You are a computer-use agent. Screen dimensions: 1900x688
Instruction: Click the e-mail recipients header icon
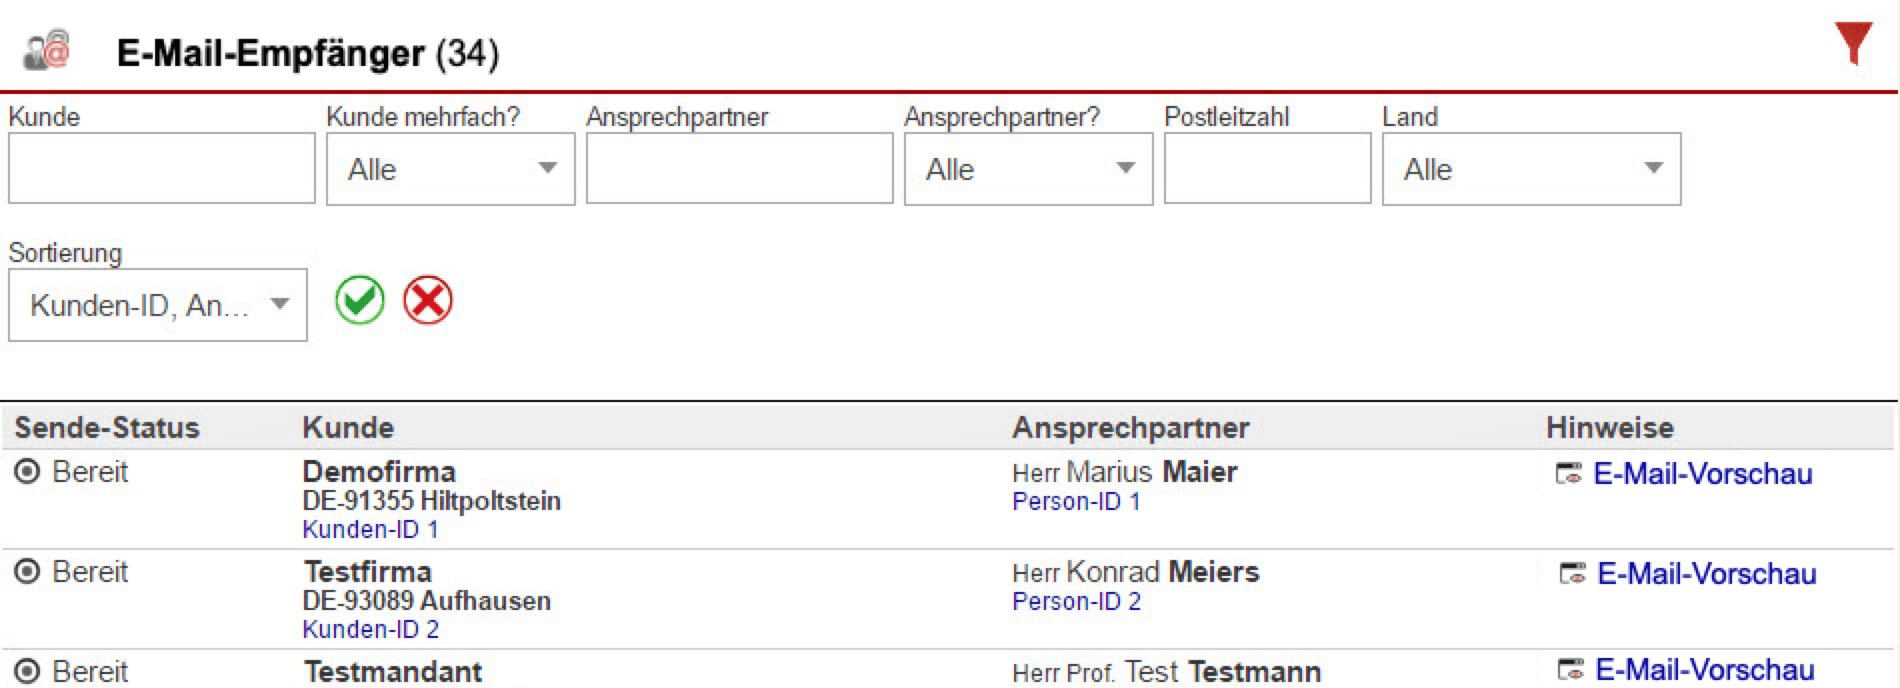pos(47,50)
